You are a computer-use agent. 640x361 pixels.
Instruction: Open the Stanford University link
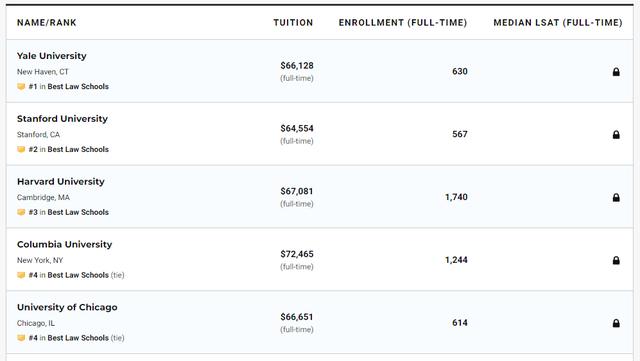pos(62,119)
